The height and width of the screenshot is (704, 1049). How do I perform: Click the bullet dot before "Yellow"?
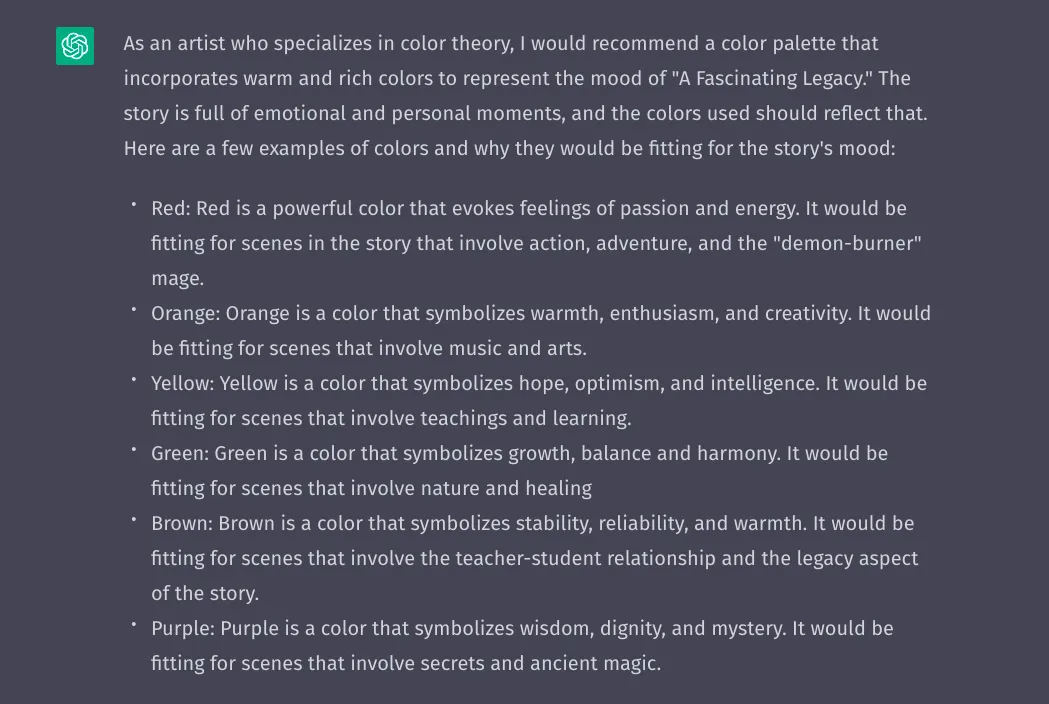[x=133, y=379]
